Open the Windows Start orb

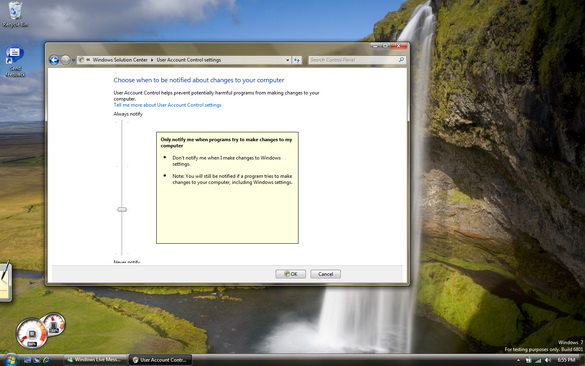click(11, 360)
